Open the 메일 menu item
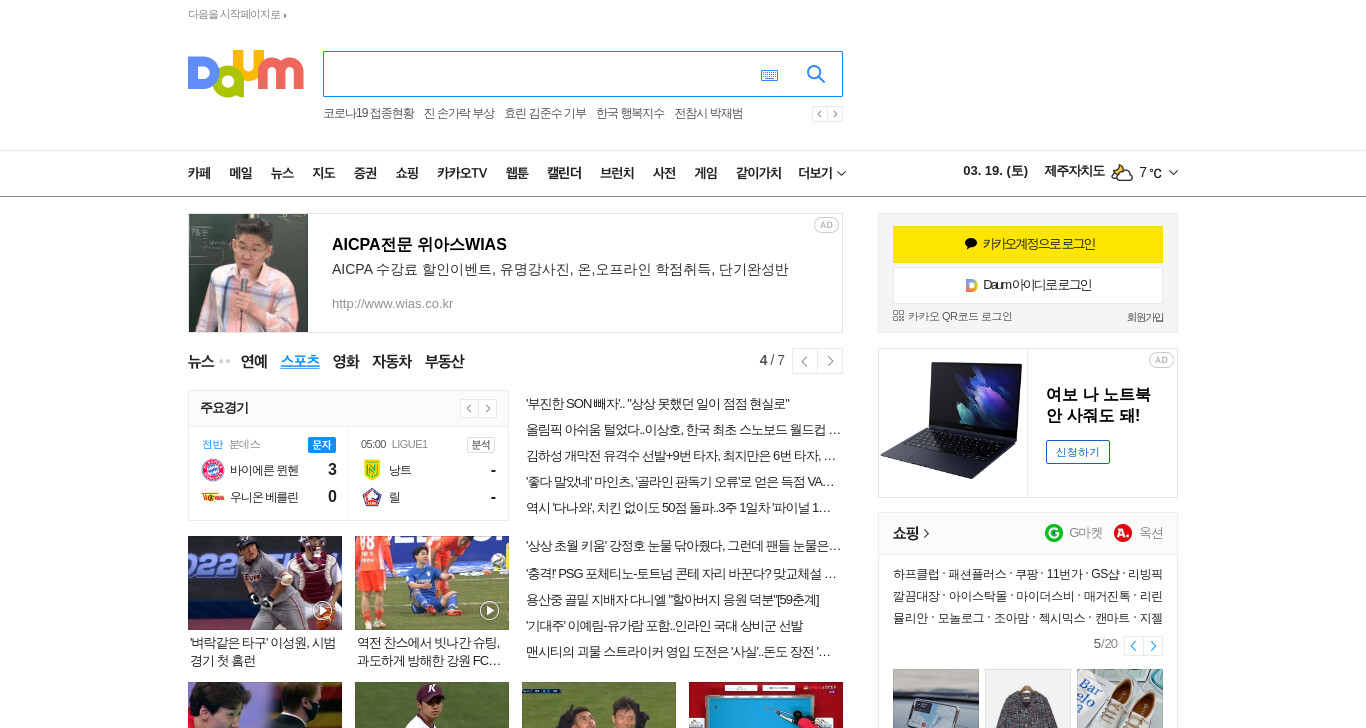 (241, 173)
